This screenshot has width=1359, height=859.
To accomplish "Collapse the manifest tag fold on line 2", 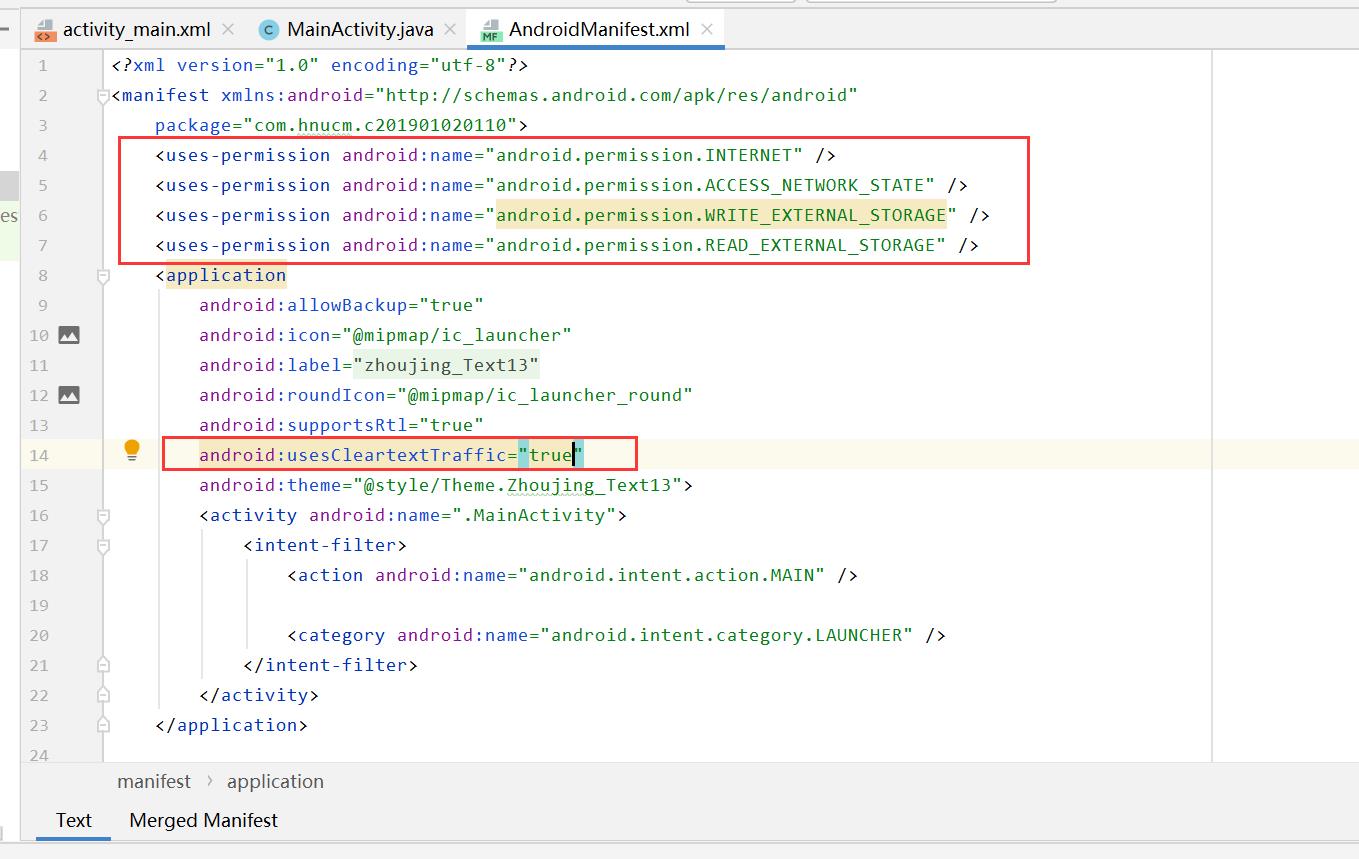I will pyautogui.click(x=103, y=96).
